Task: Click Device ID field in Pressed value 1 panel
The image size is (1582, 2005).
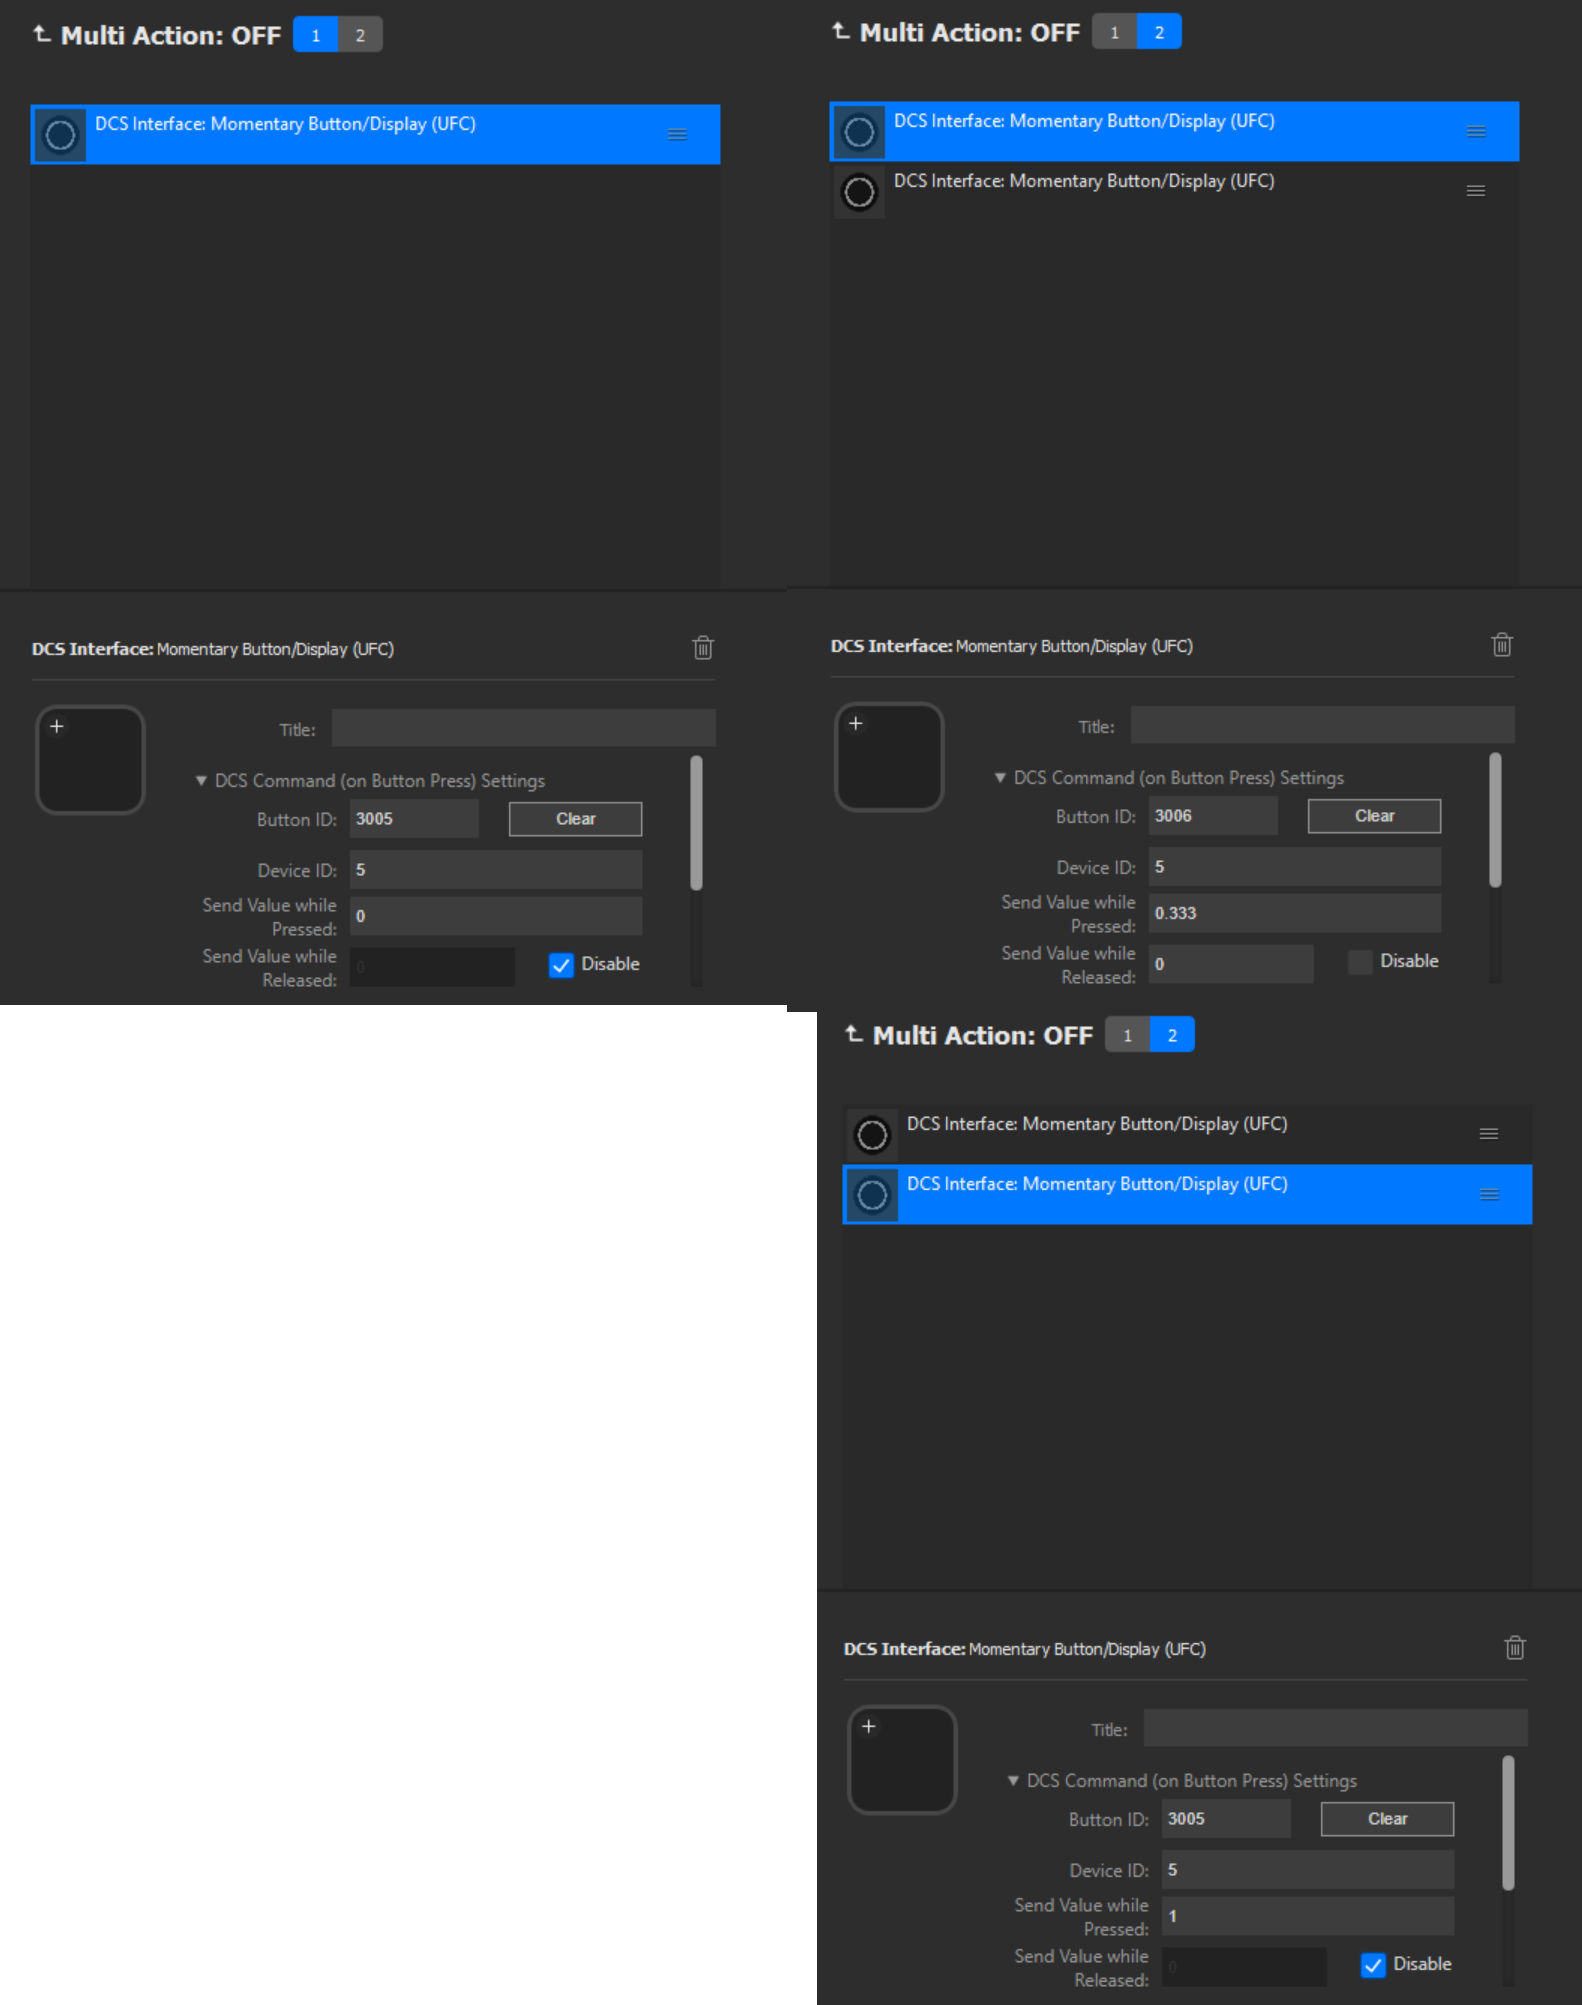Action: pyautogui.click(x=1308, y=1870)
